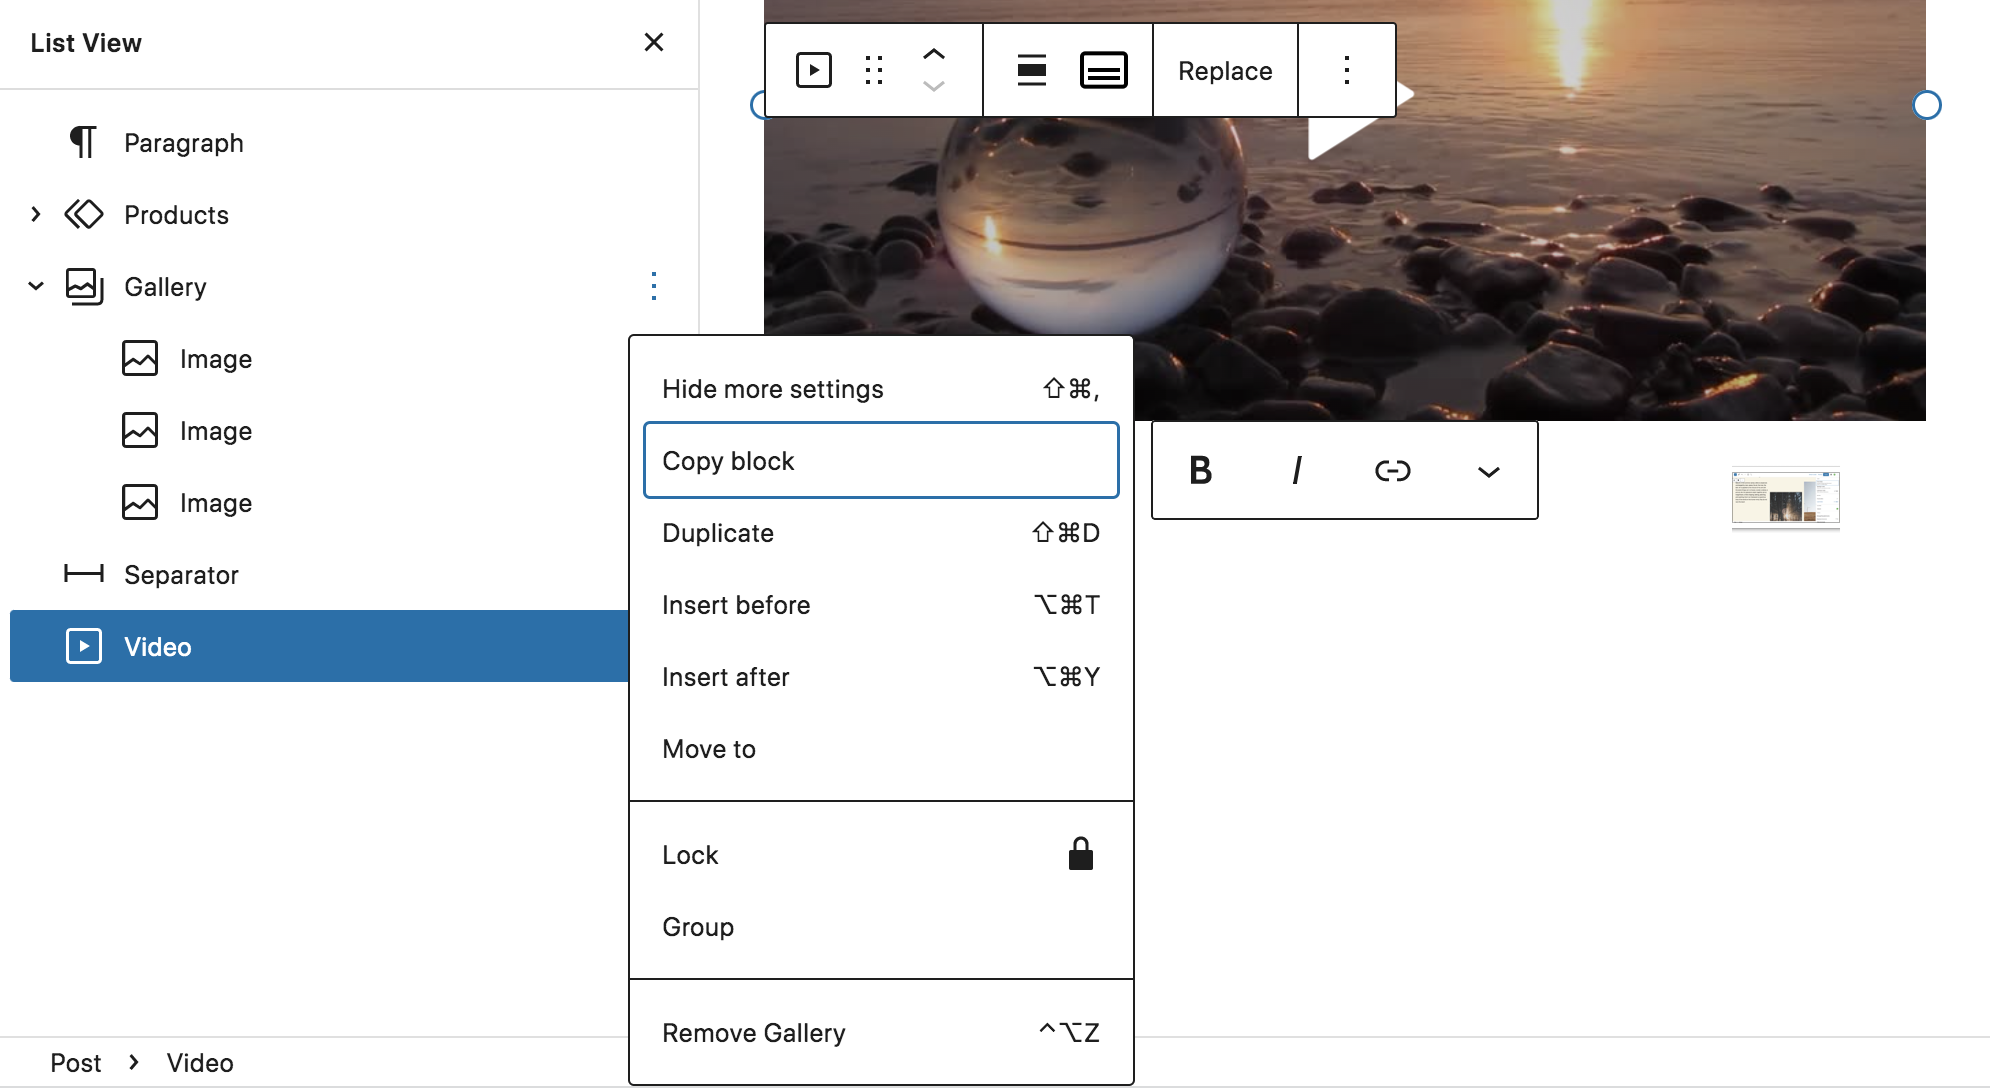Move the video block up with the up arrow
1990x1090 pixels.
tap(933, 55)
